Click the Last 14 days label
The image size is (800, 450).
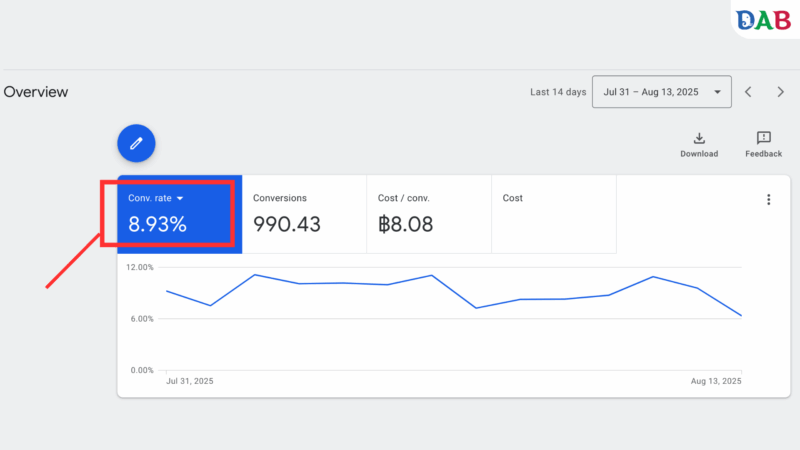[x=558, y=92]
